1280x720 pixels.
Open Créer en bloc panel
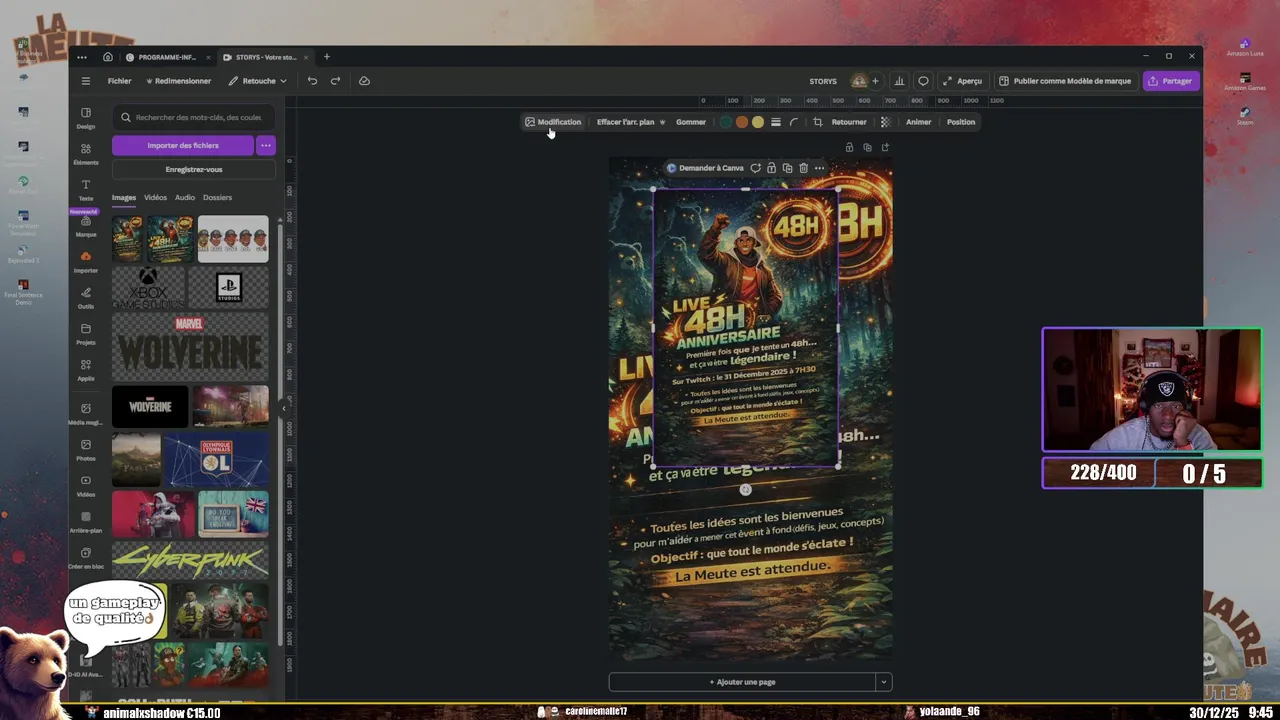click(x=86, y=557)
